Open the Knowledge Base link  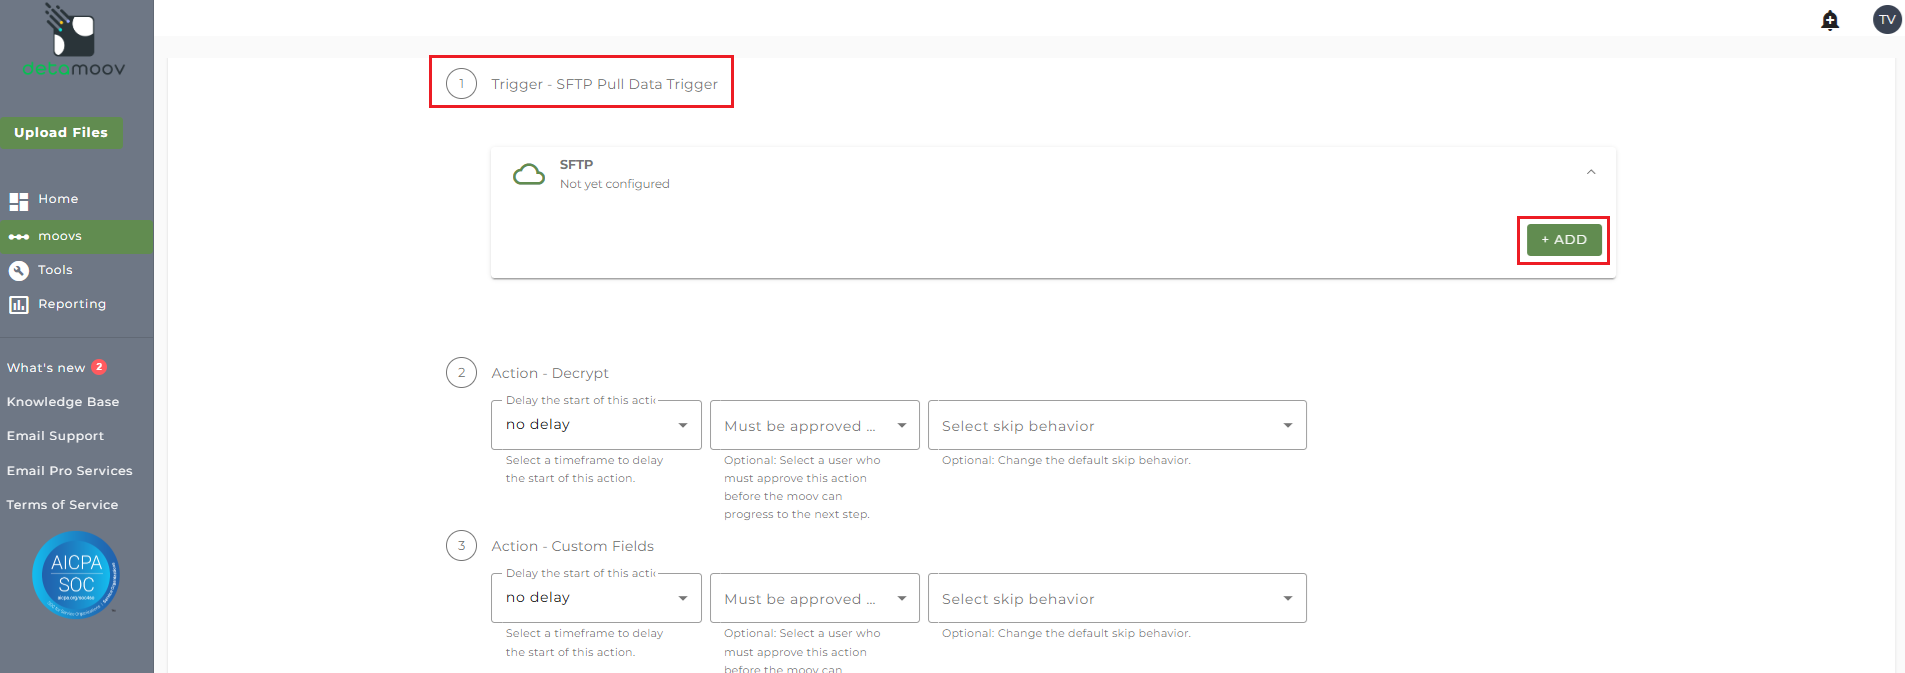tap(63, 402)
